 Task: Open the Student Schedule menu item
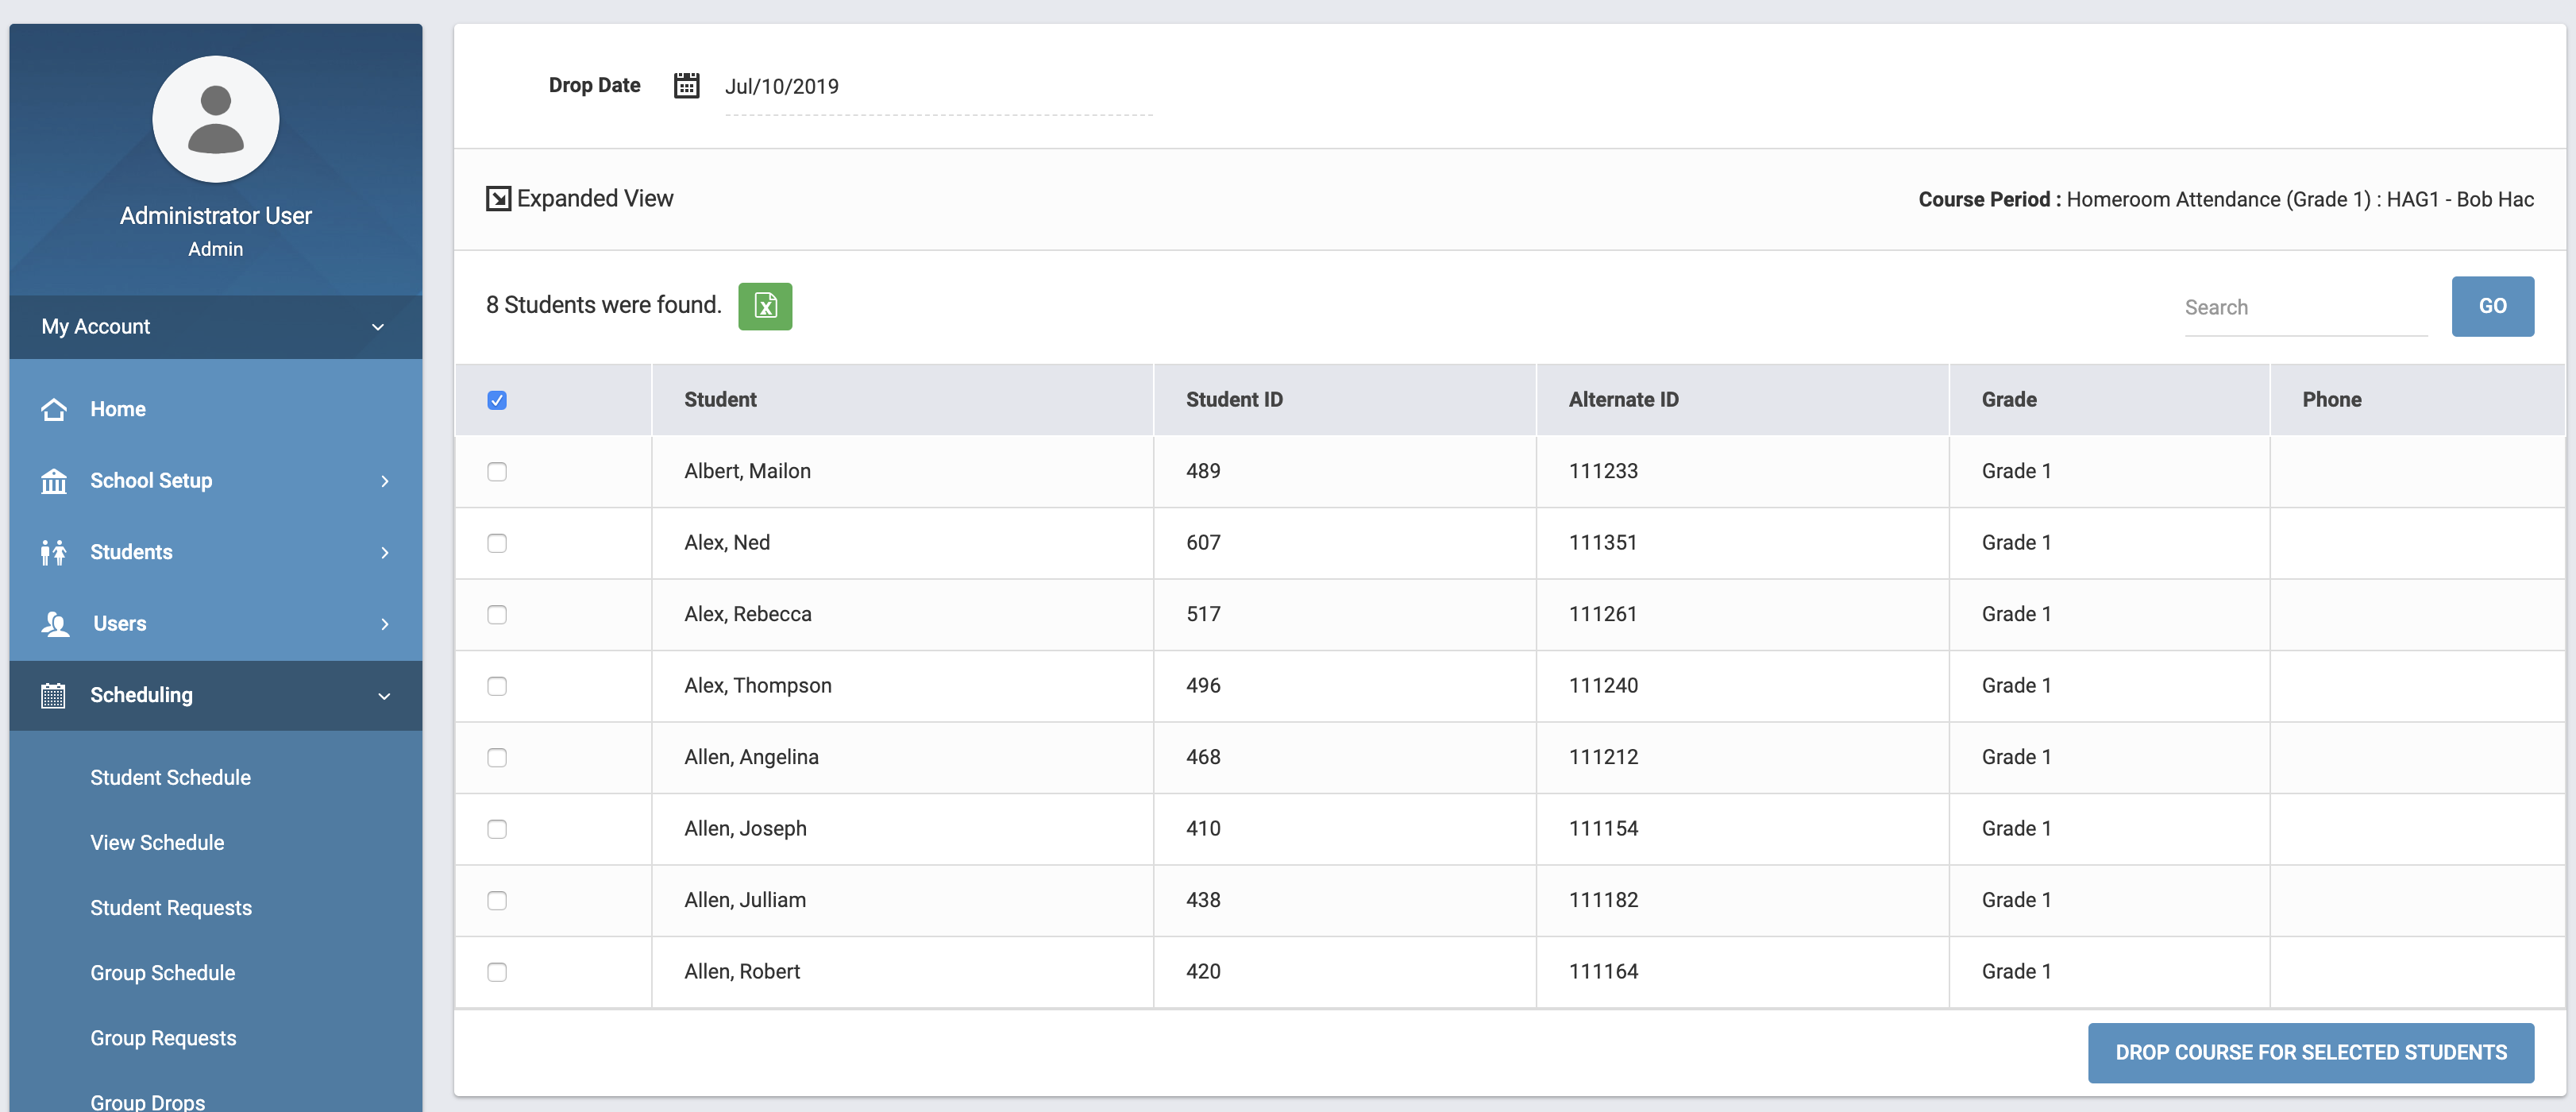170,777
